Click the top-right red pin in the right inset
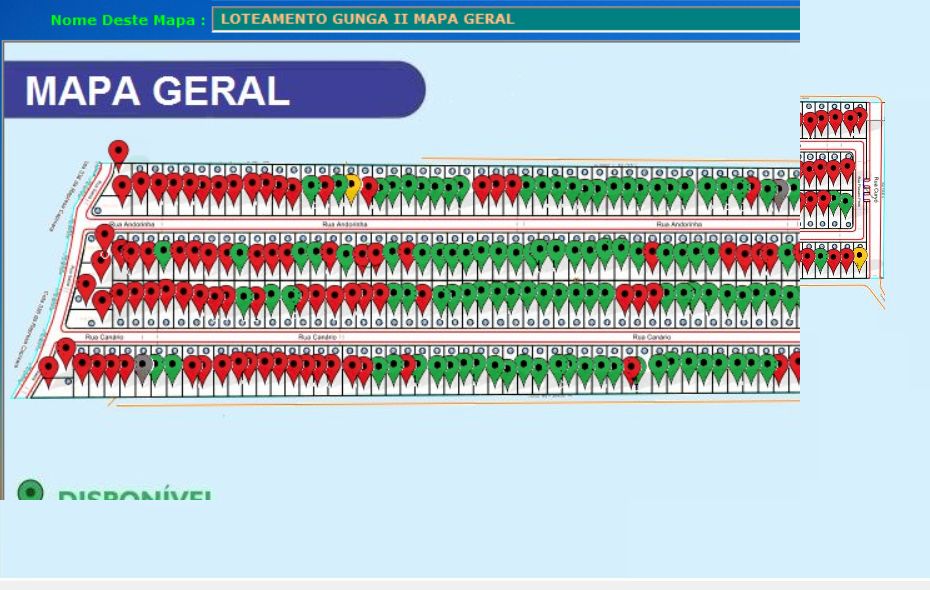The width and height of the screenshot is (930, 590). pos(859,116)
